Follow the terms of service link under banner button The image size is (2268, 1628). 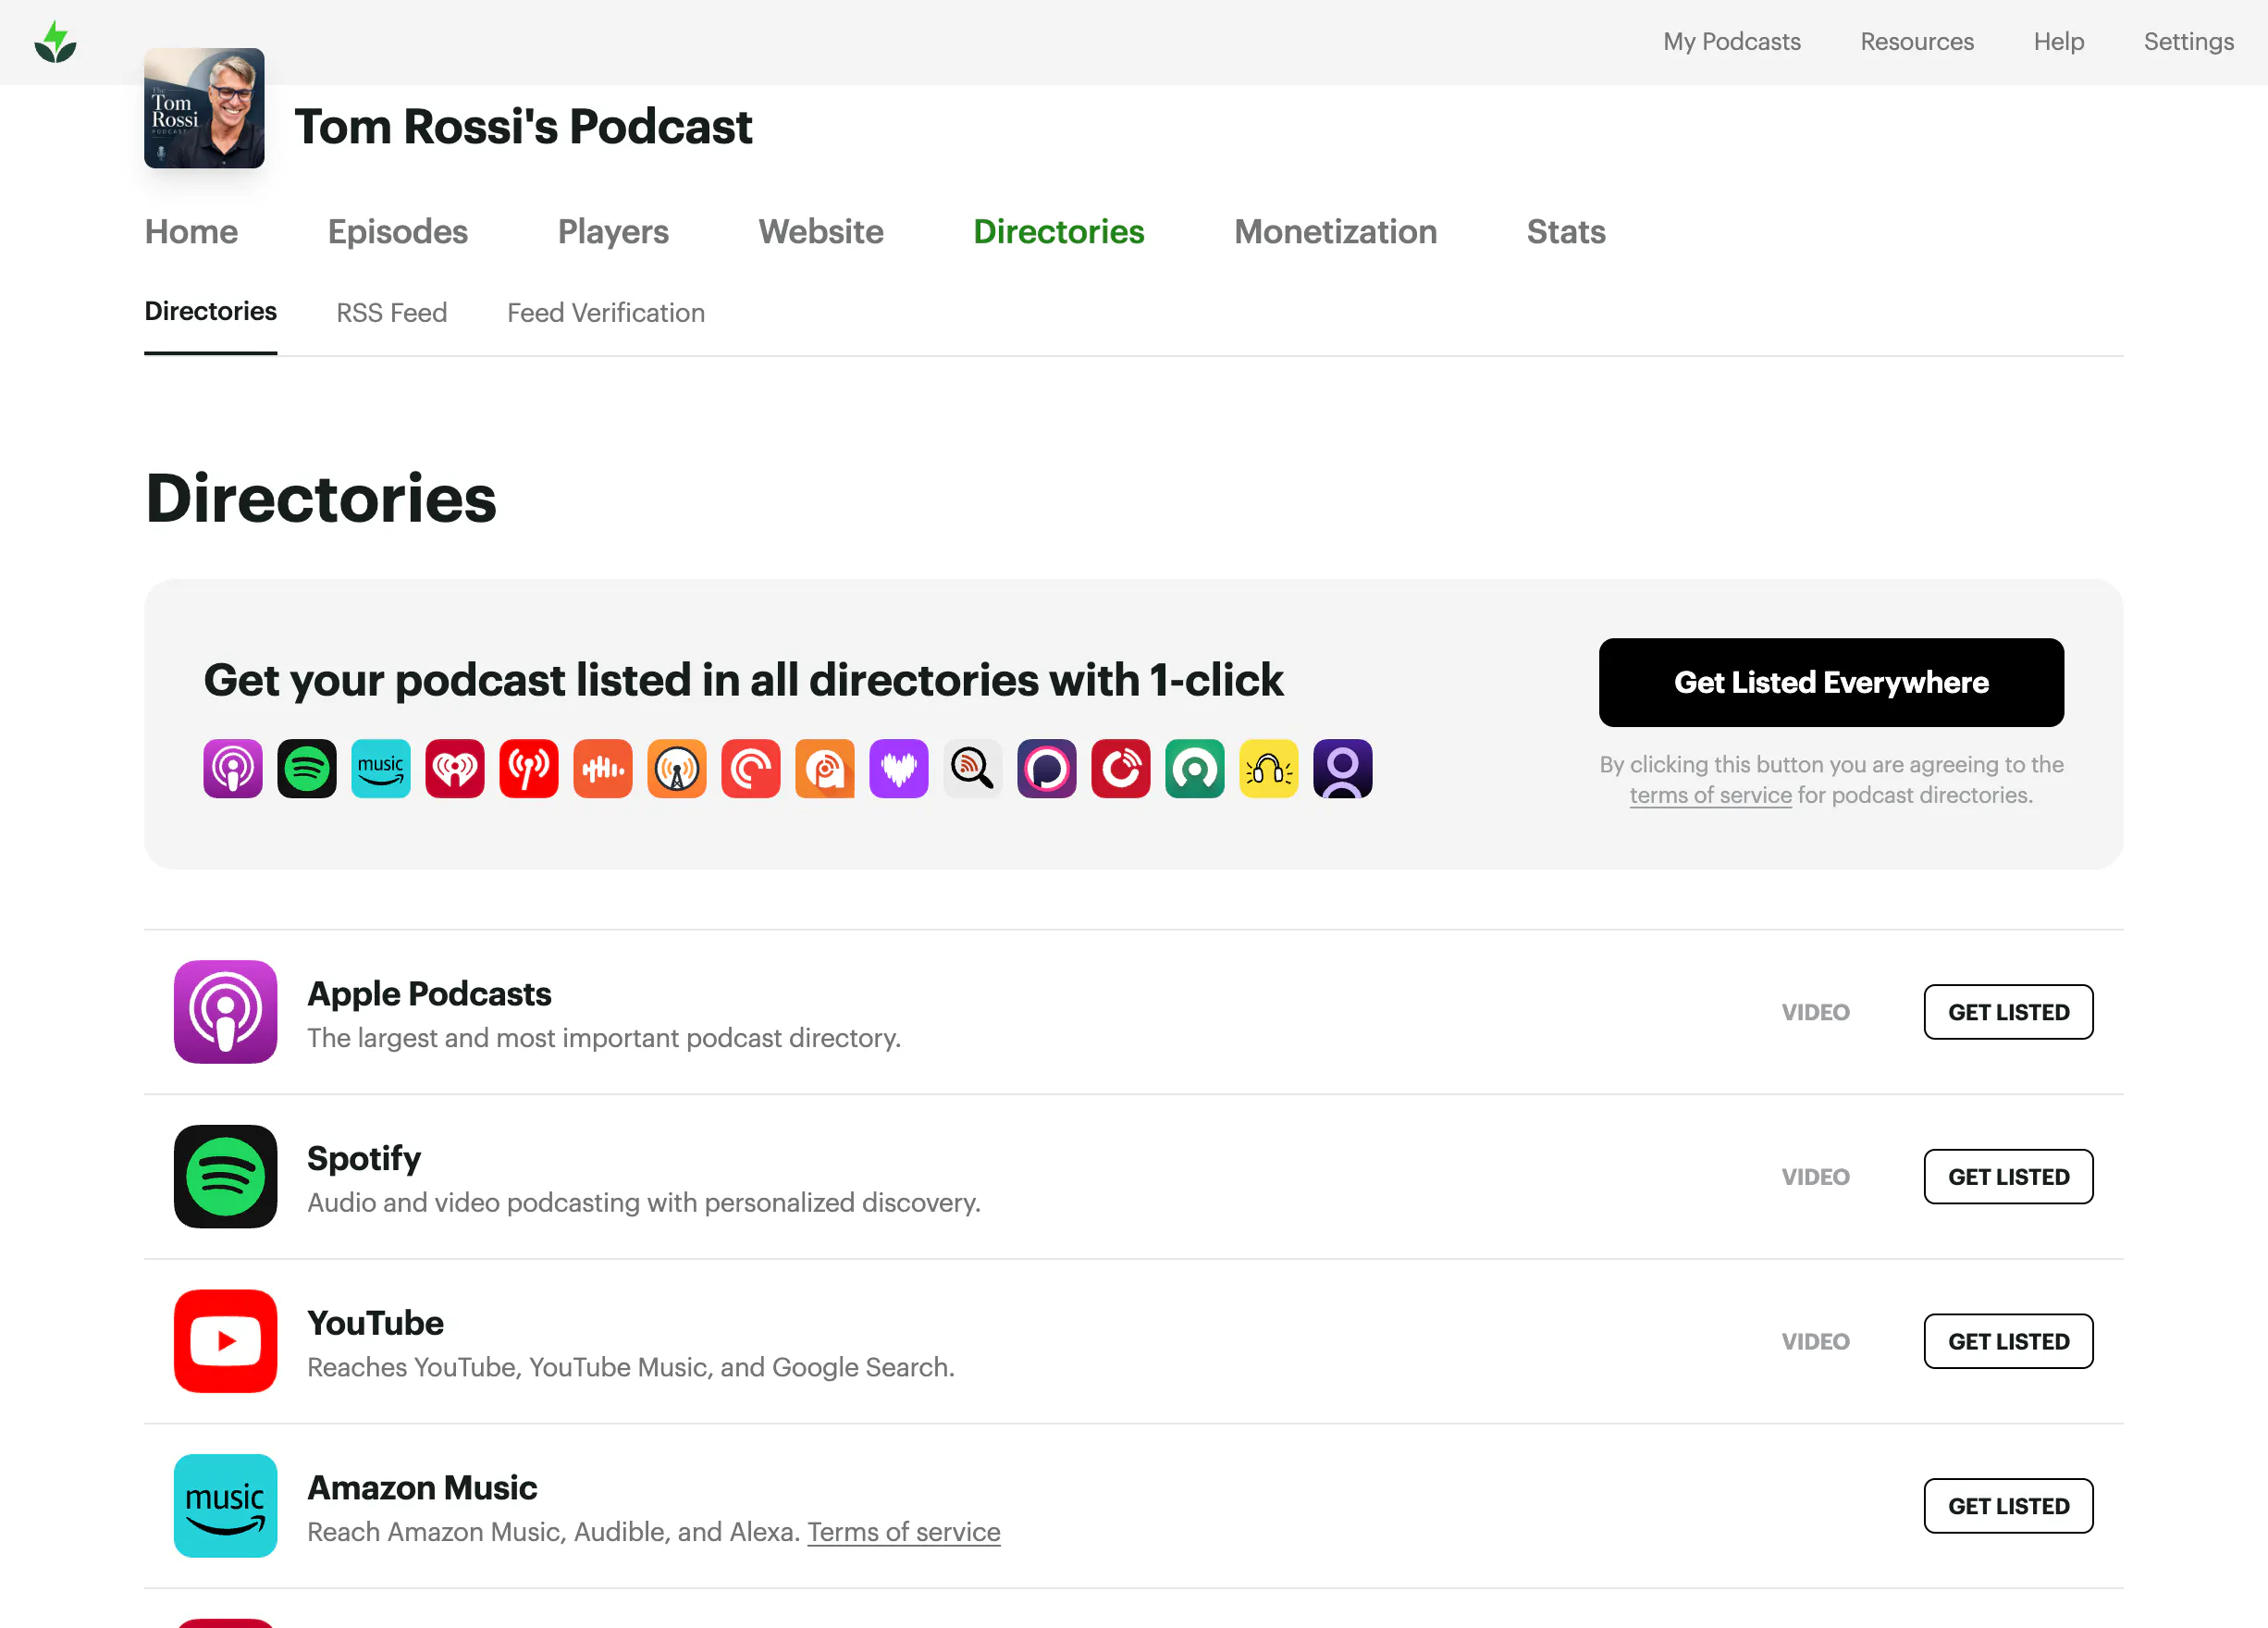pos(1710,796)
